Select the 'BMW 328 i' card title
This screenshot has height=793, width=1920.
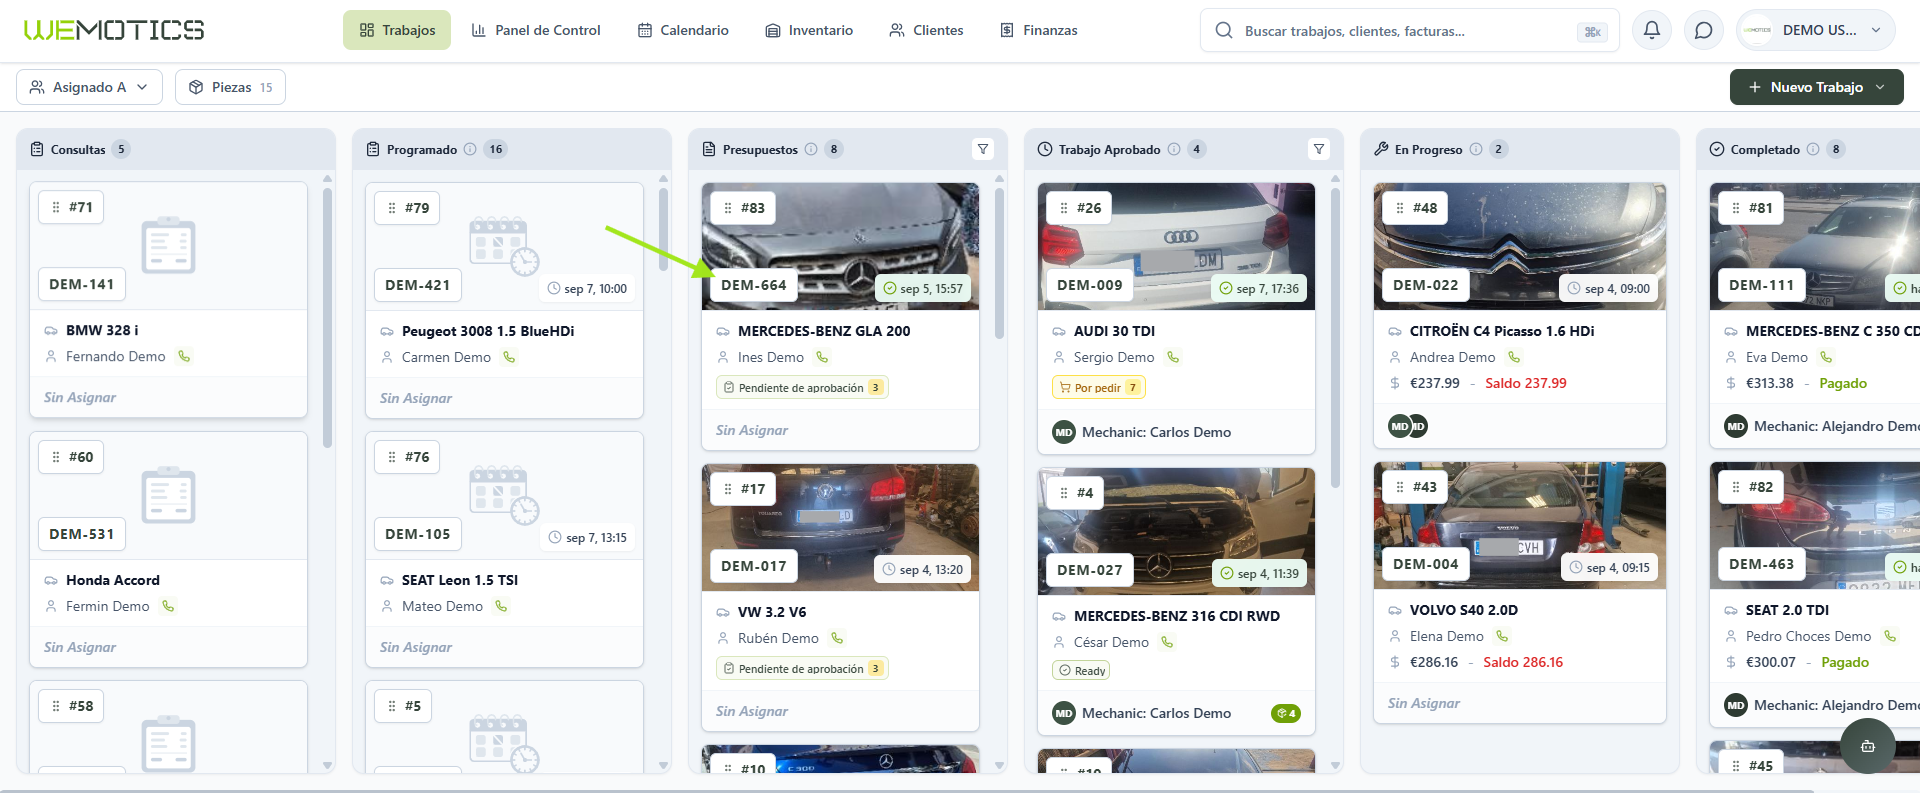[x=102, y=330]
